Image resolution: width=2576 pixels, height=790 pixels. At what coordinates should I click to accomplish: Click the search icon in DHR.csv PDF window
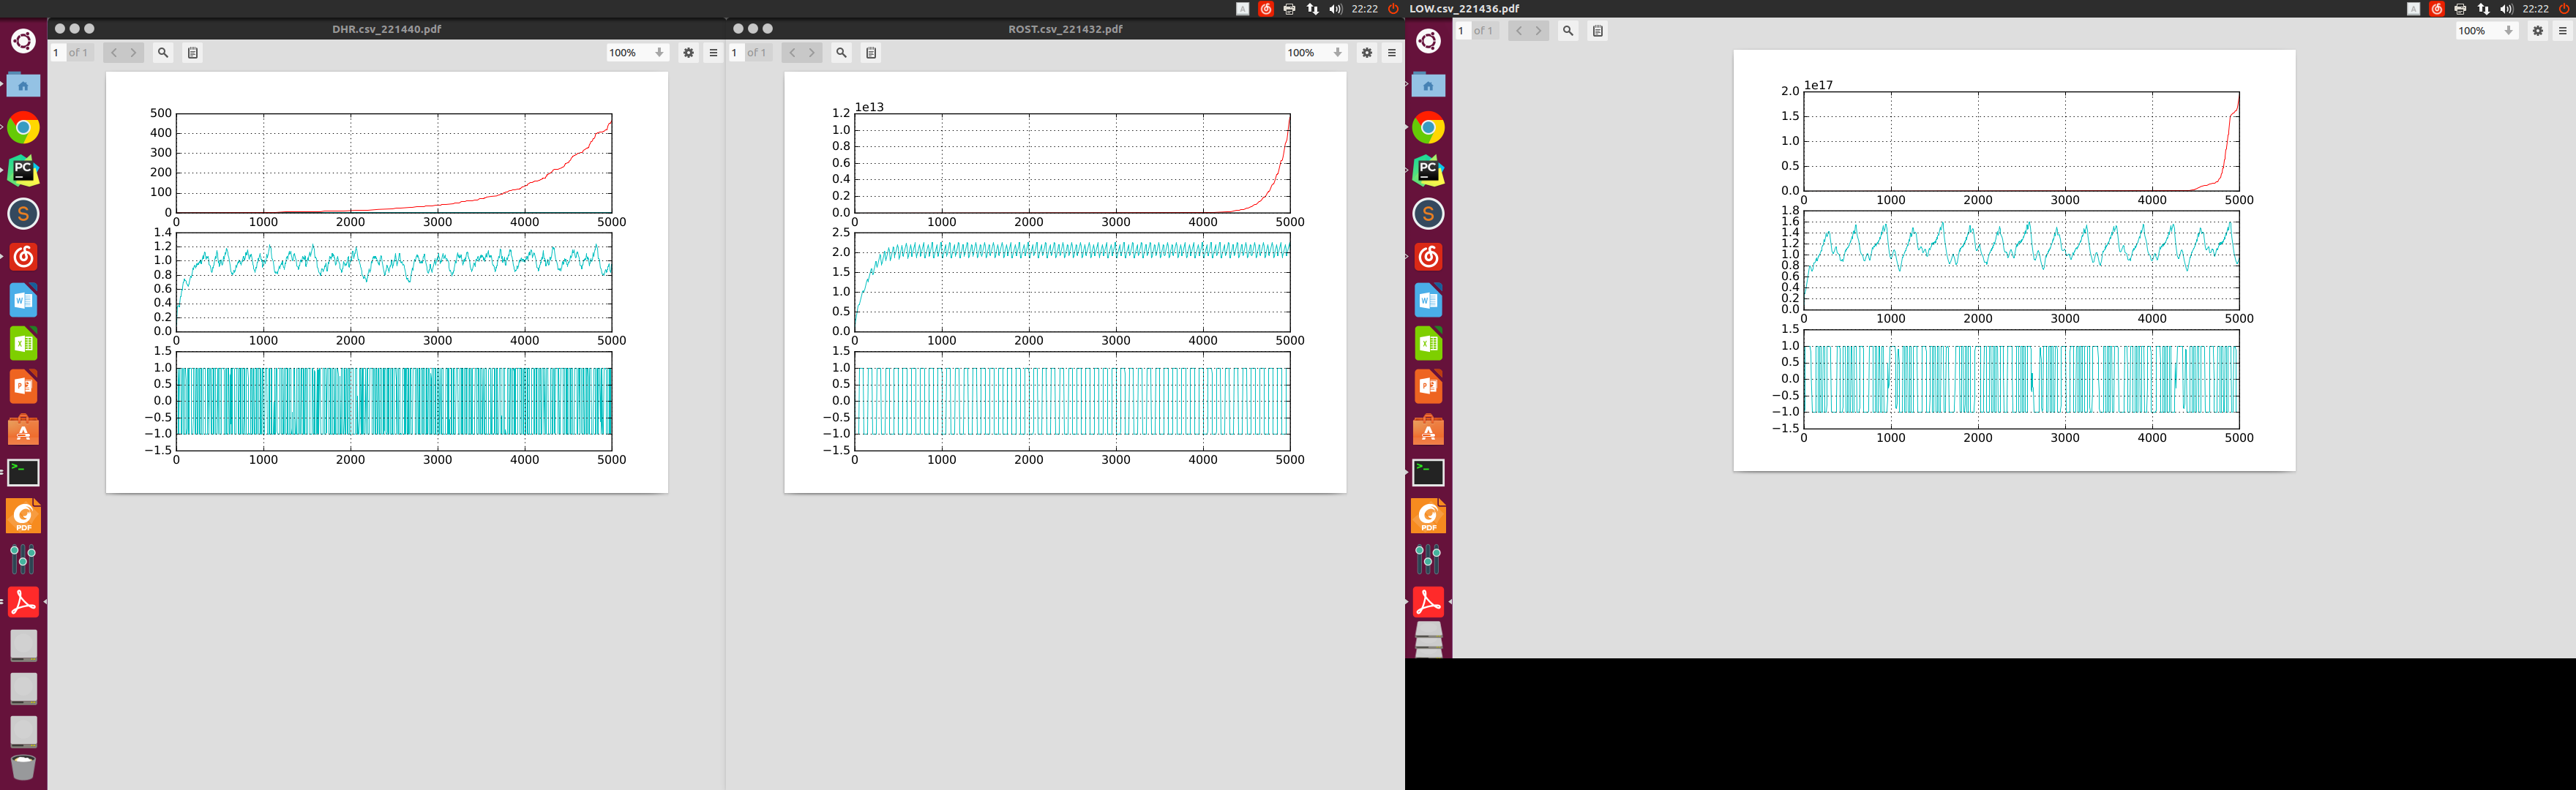tap(163, 53)
